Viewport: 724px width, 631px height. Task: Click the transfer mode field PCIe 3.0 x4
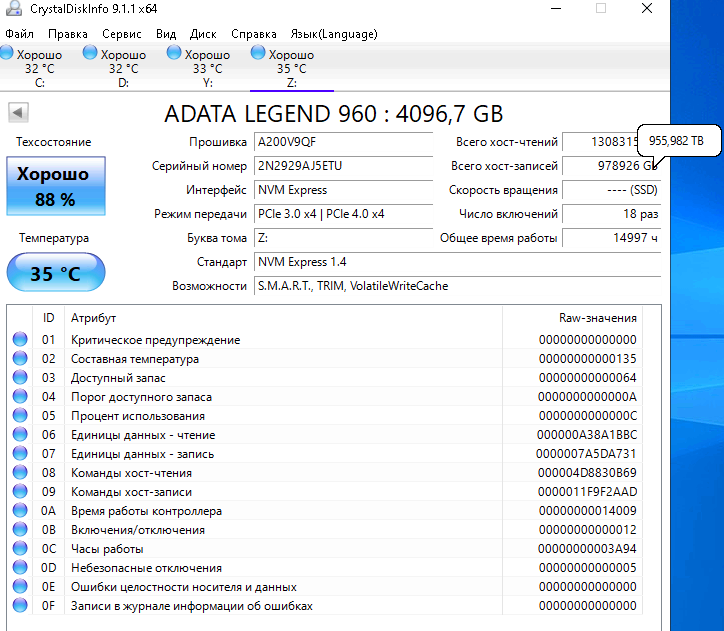pyautogui.click(x=344, y=214)
